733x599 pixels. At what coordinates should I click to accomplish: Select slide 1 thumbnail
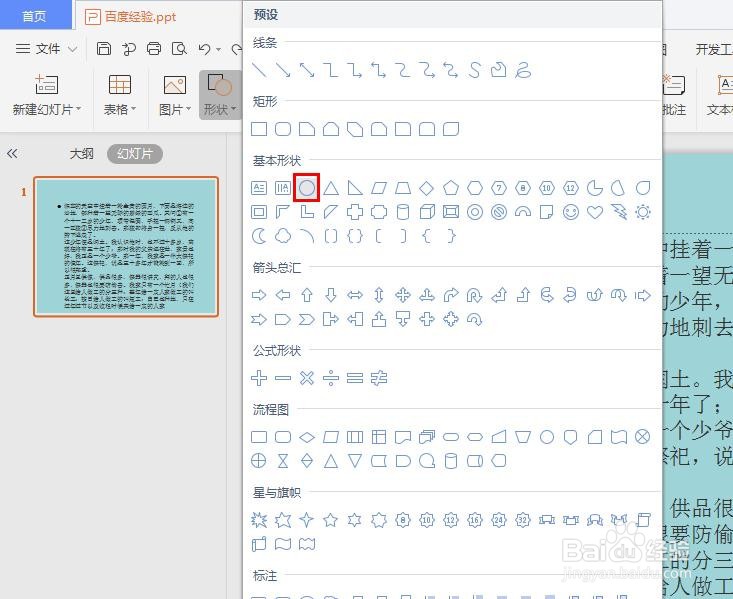126,247
